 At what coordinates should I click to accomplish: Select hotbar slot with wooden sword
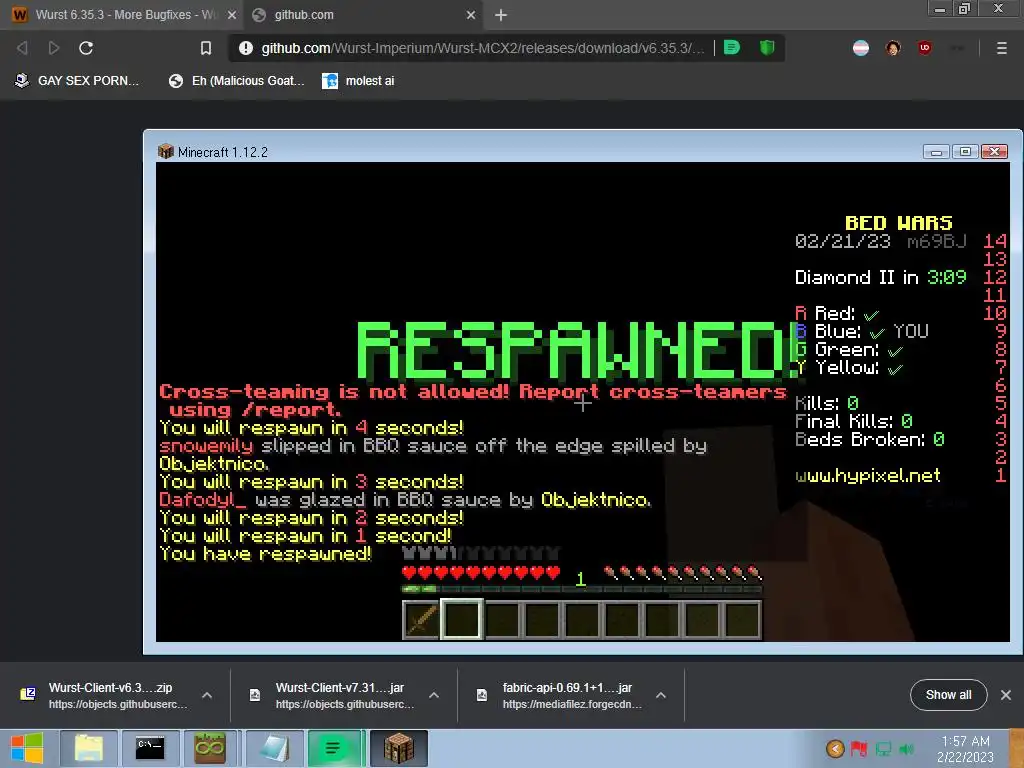click(x=421, y=619)
